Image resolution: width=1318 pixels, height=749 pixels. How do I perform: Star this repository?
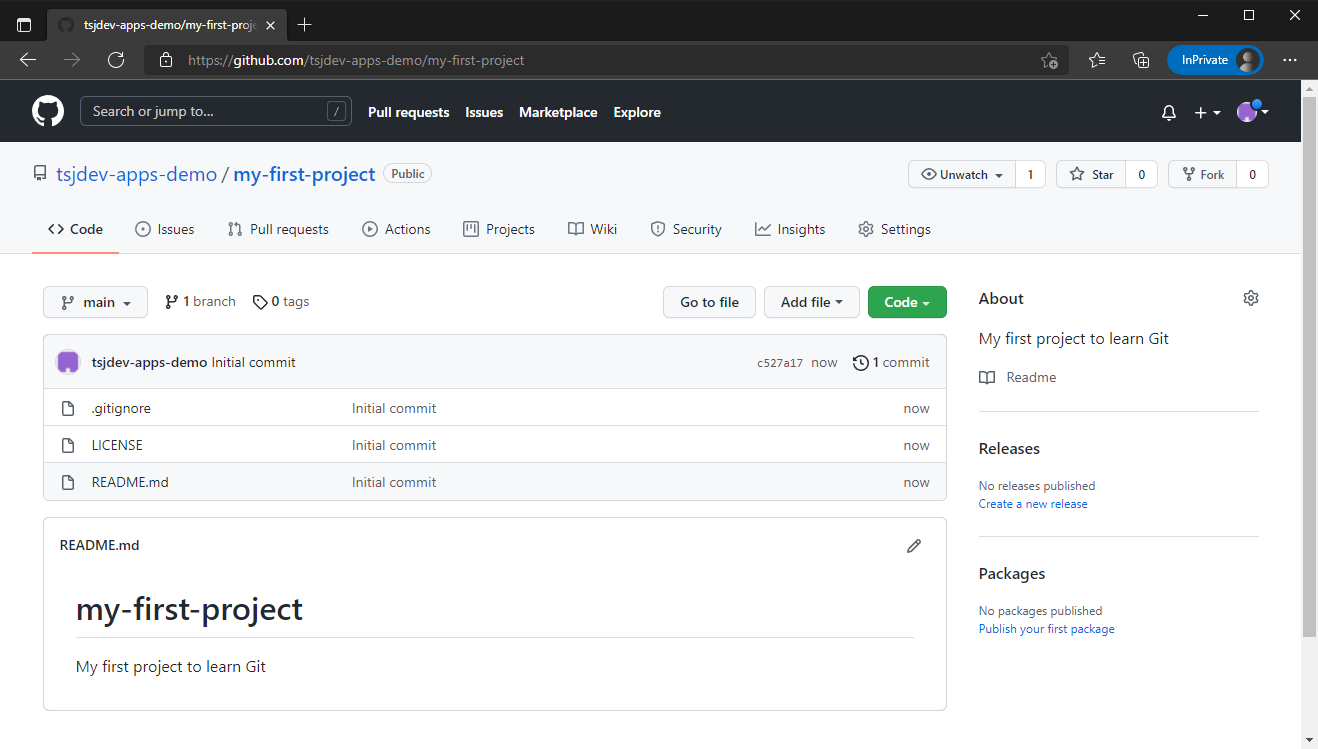tap(1091, 174)
